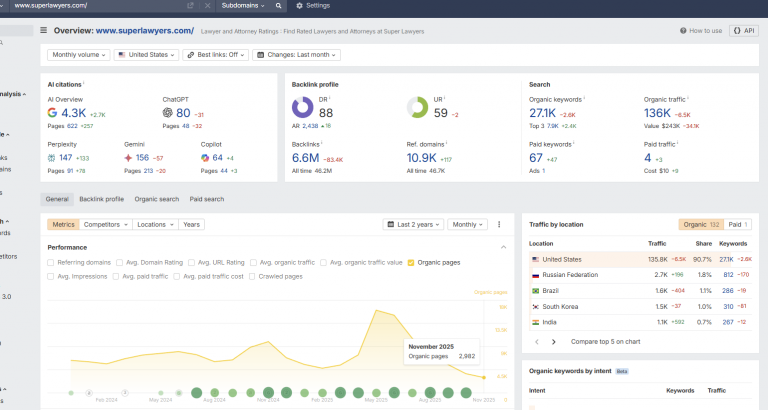768x410 pixels.
Task: Click the Gemini sparkle icon
Action: point(128,157)
